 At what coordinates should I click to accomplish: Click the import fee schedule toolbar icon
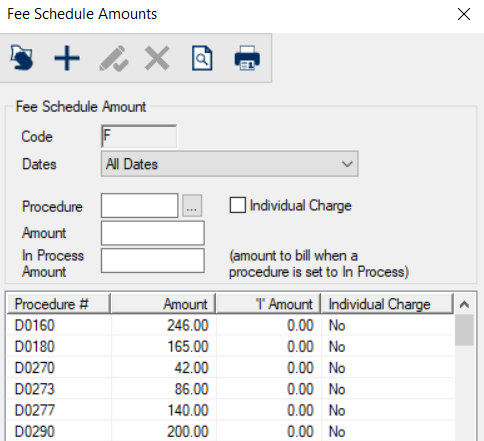(x=22, y=58)
